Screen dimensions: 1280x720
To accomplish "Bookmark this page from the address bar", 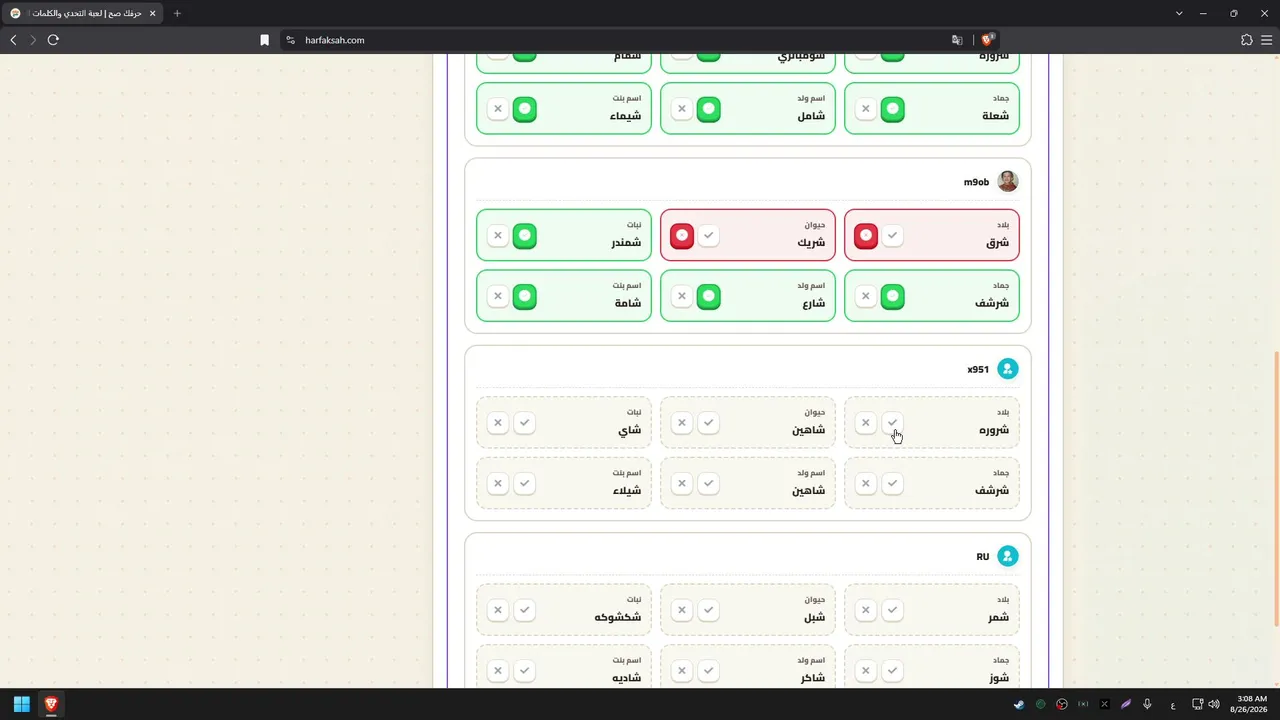I will pyautogui.click(x=264, y=40).
